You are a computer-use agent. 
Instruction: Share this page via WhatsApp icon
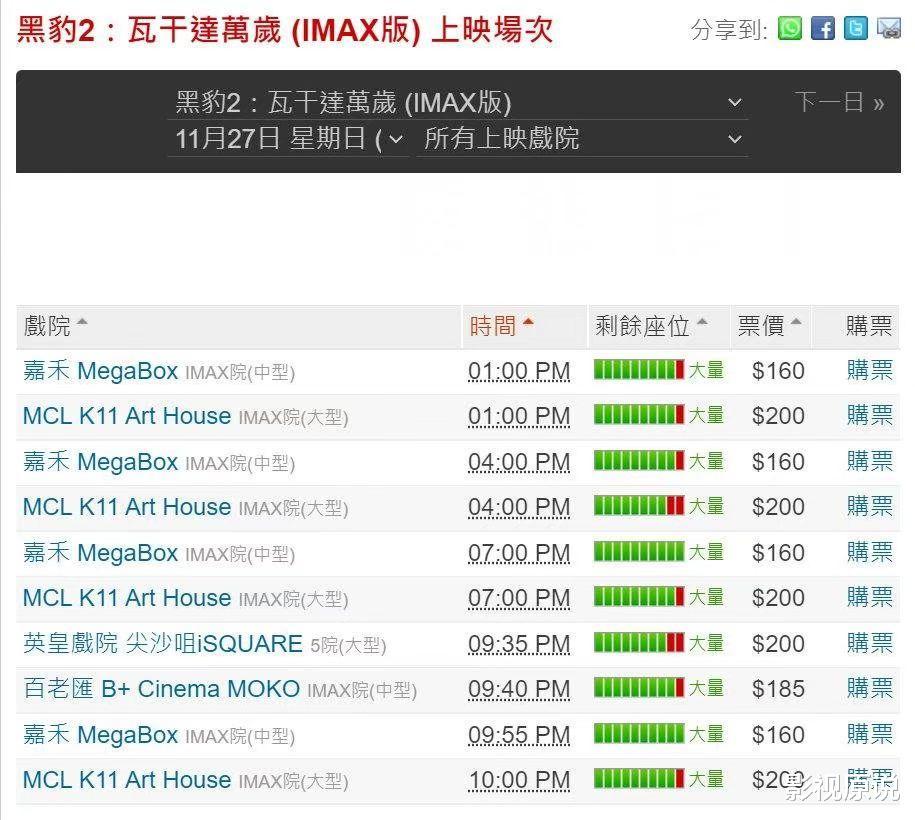point(790,28)
